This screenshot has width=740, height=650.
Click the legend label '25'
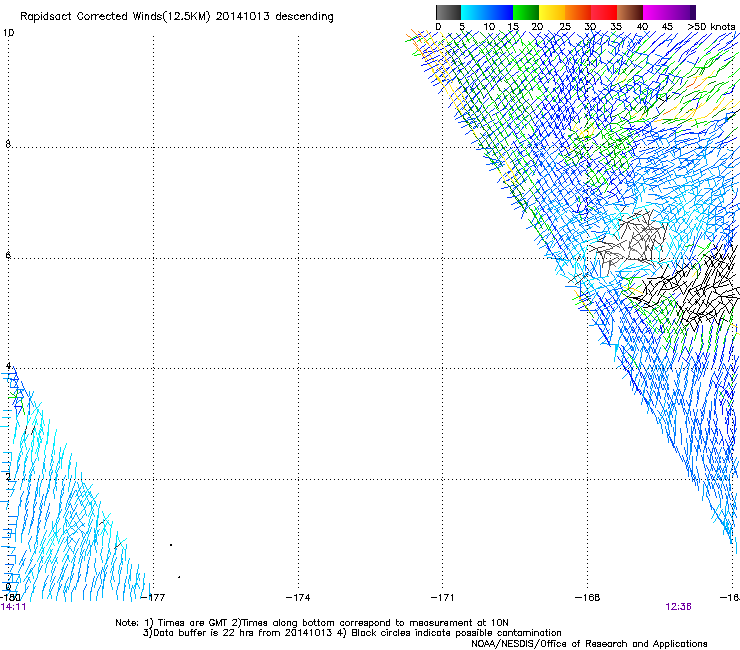(565, 27)
